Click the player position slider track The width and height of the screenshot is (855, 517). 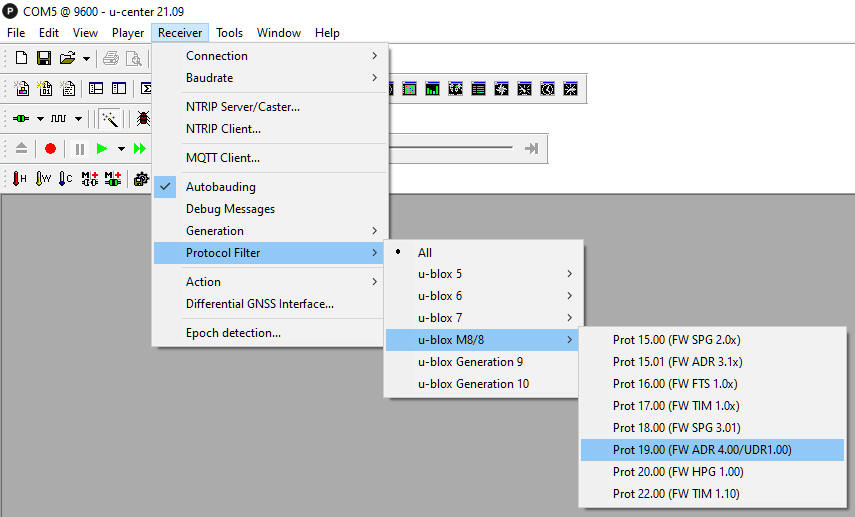tap(451, 147)
